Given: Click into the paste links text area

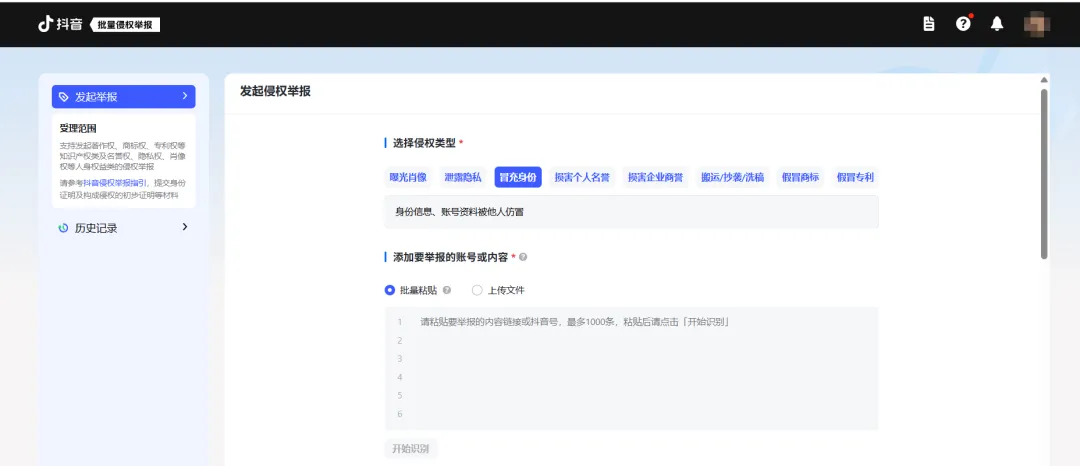Looking at the screenshot, I should tap(631, 368).
